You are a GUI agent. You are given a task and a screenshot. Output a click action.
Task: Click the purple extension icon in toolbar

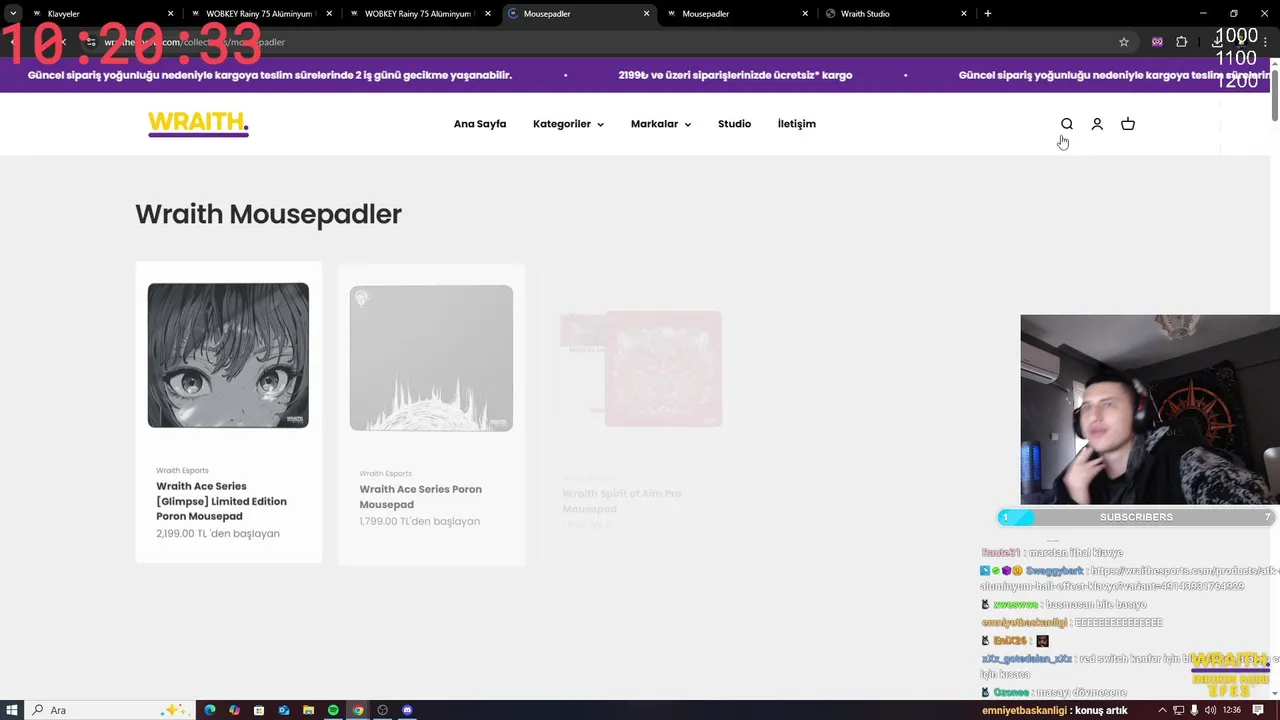coord(1157,42)
